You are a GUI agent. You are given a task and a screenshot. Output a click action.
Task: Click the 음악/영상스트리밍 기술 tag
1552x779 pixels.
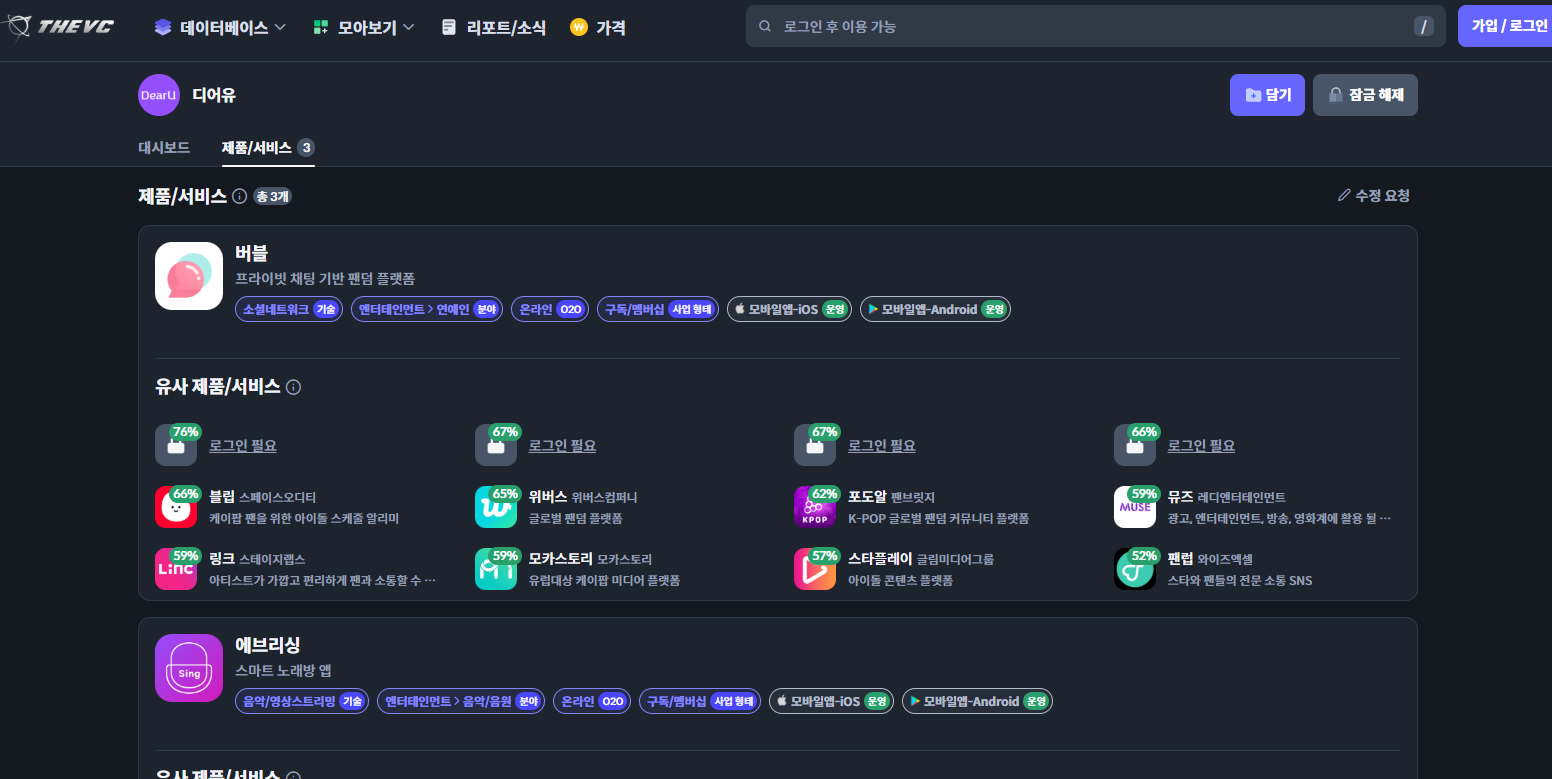[x=302, y=701]
